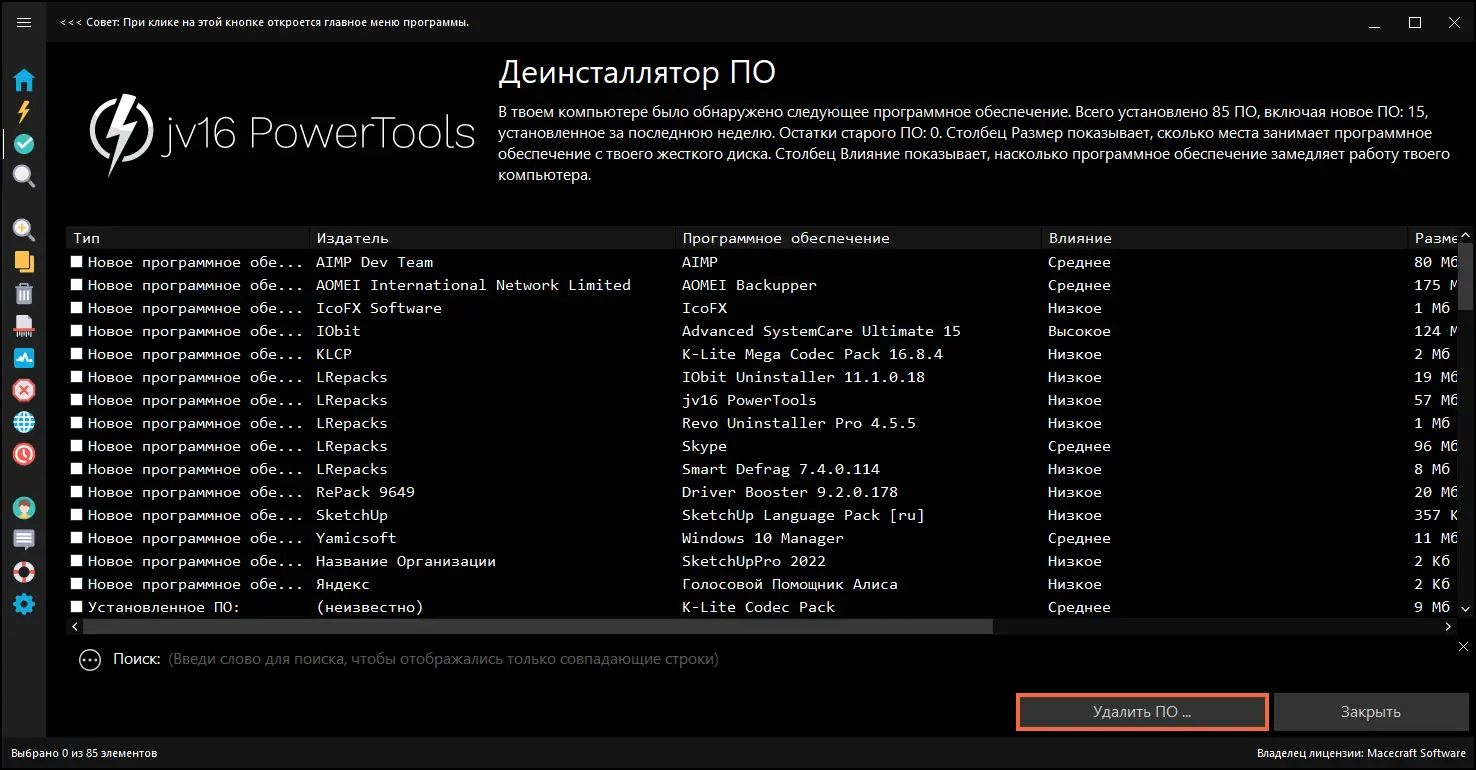The image size is (1476, 770).
Task: Check the IcoFX Software row checkbox
Action: pos(77,308)
